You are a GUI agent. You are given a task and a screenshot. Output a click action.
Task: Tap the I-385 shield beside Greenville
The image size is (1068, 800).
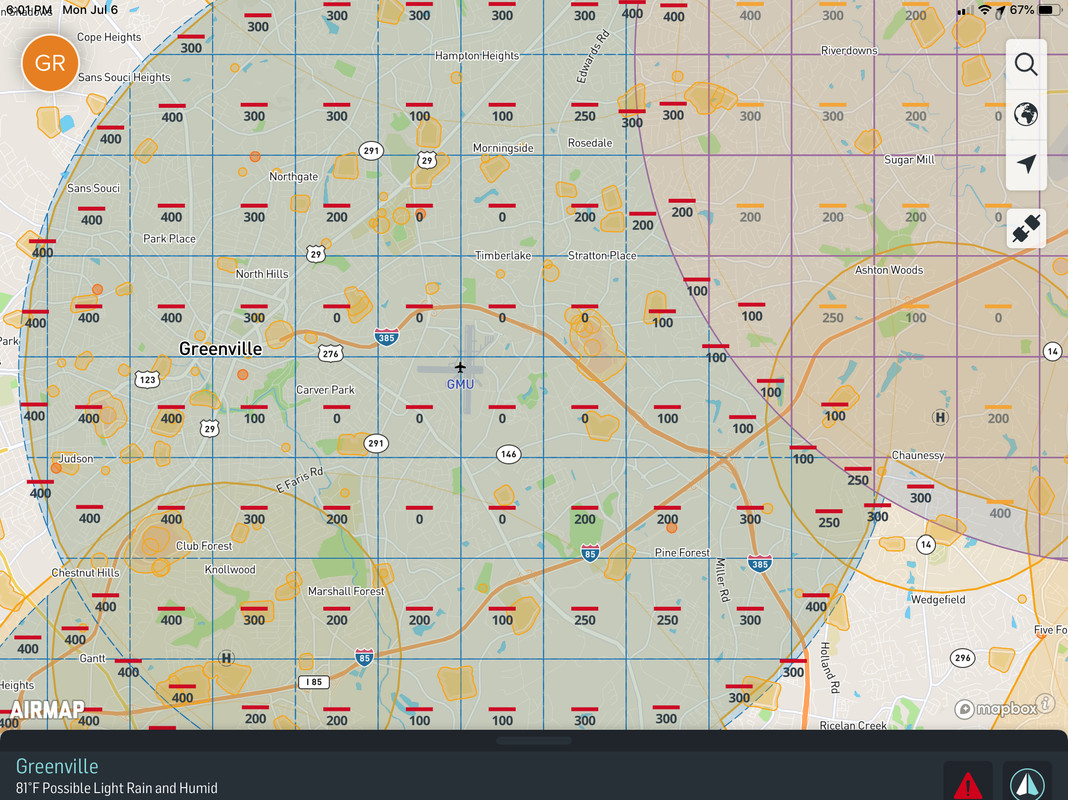click(386, 336)
